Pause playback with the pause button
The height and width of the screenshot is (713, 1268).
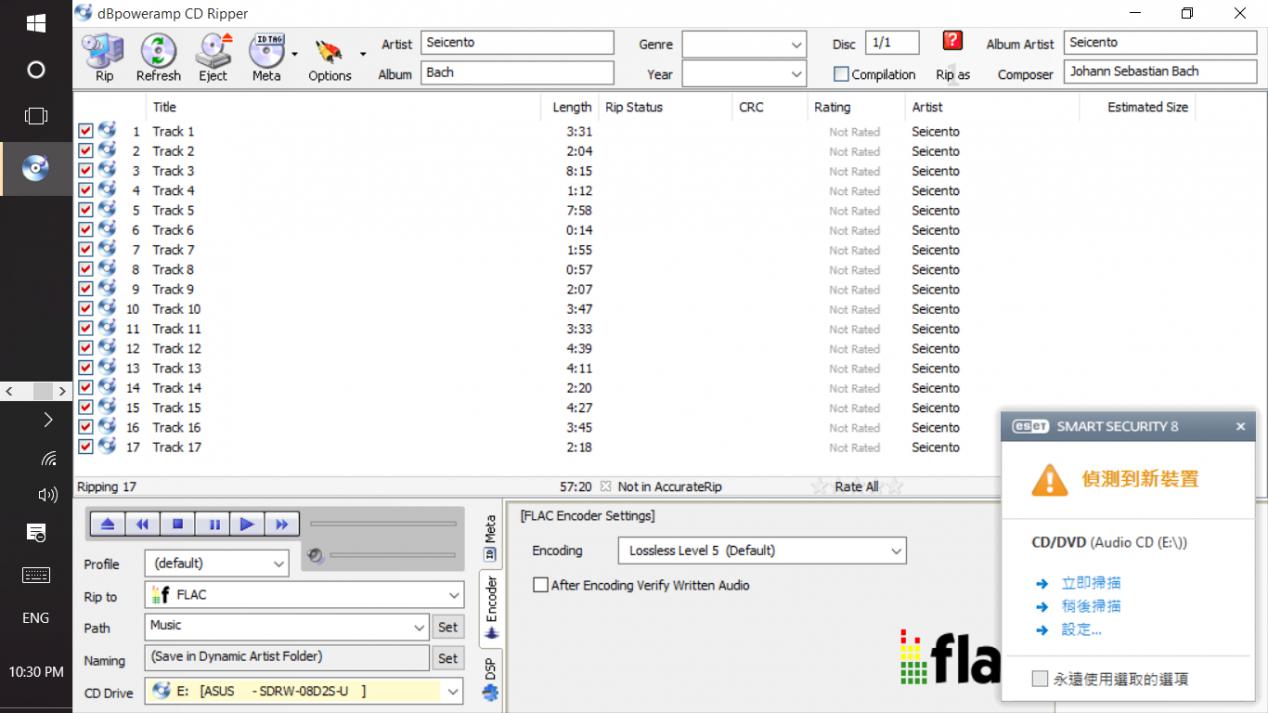(214, 524)
